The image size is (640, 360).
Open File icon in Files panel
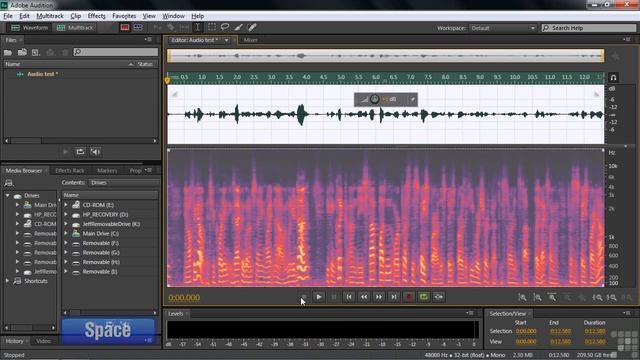[x=8, y=52]
